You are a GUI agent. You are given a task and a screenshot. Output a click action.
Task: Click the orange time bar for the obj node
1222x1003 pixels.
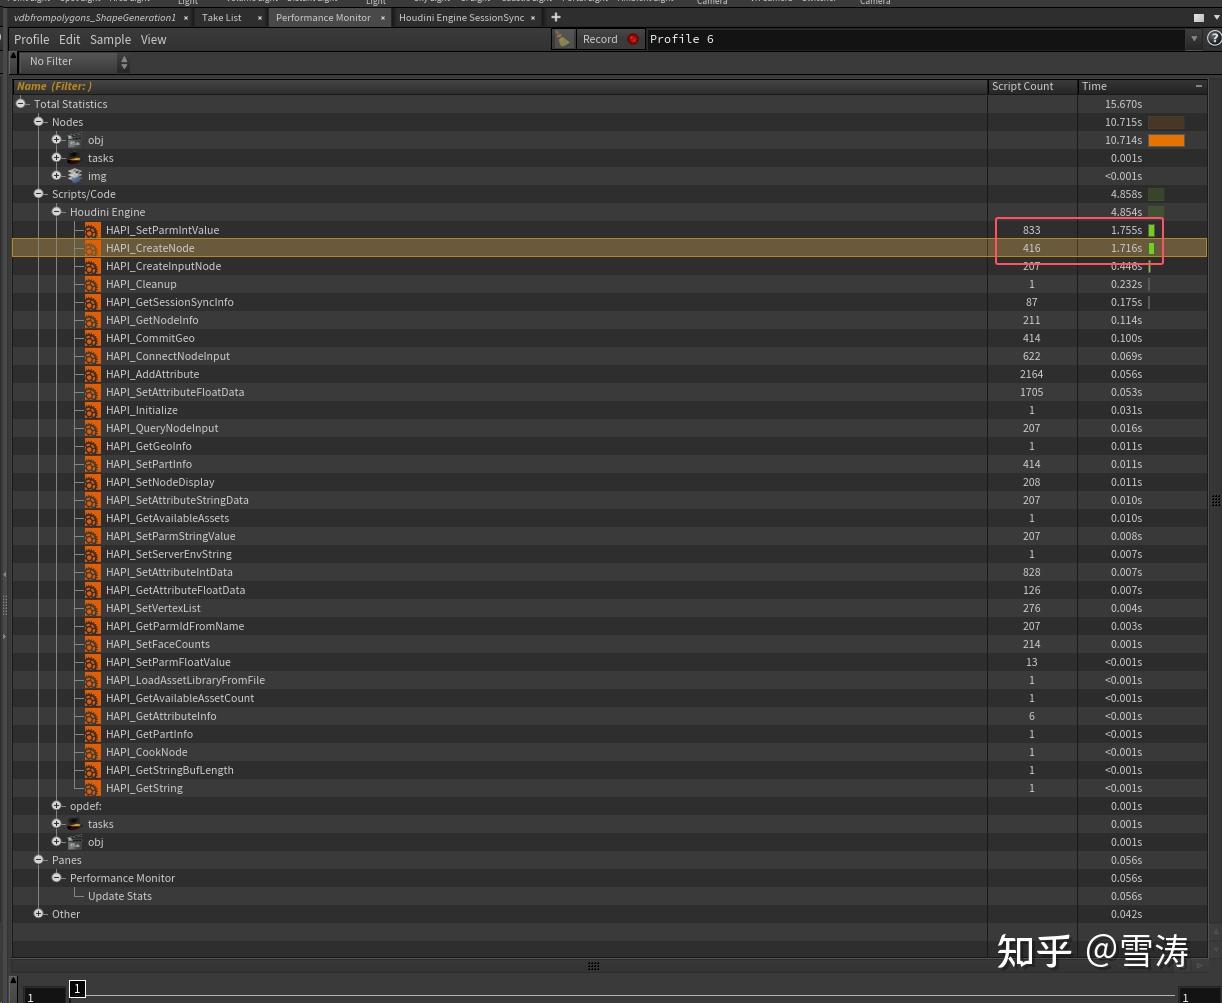click(x=1166, y=140)
